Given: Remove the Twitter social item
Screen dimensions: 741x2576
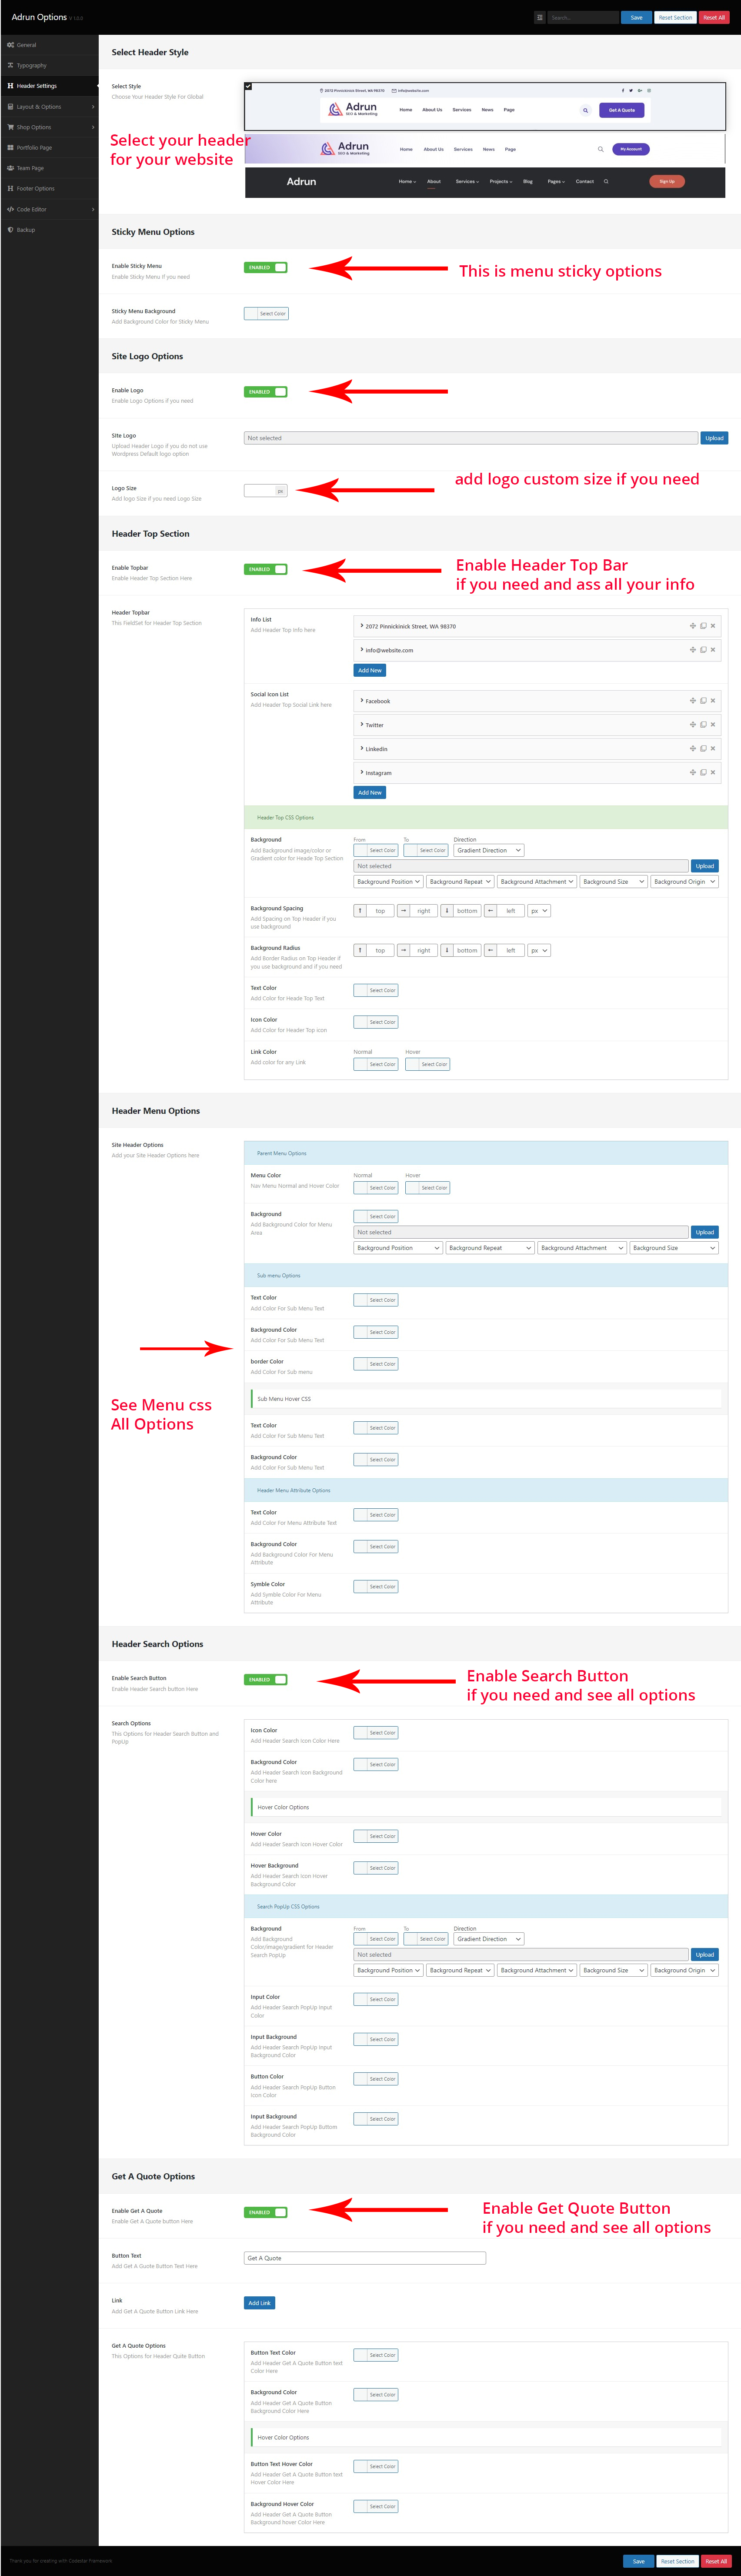Looking at the screenshot, I should 713,725.
